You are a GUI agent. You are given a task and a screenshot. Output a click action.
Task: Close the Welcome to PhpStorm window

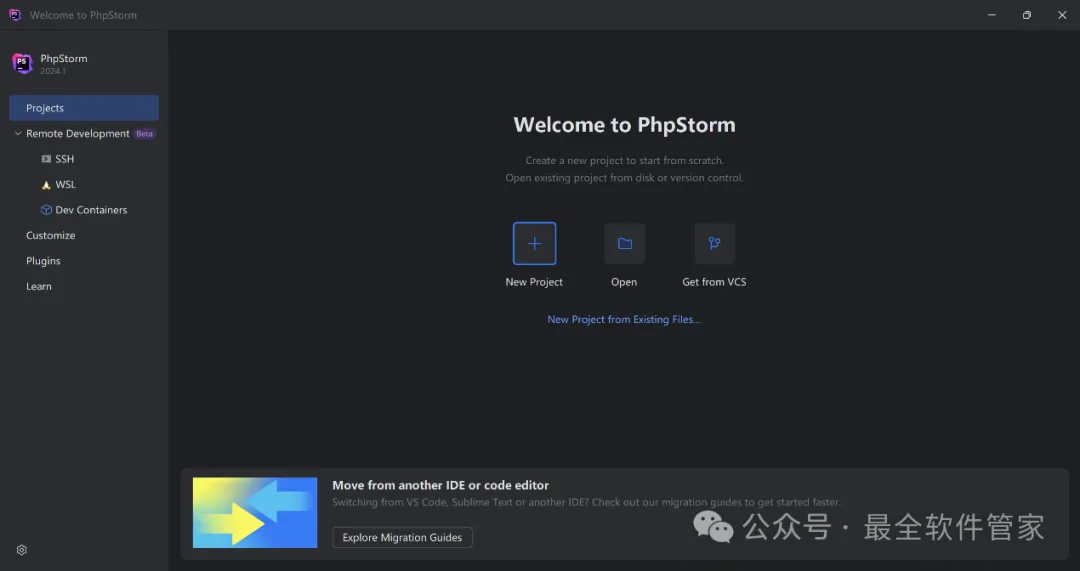pyautogui.click(x=1062, y=14)
